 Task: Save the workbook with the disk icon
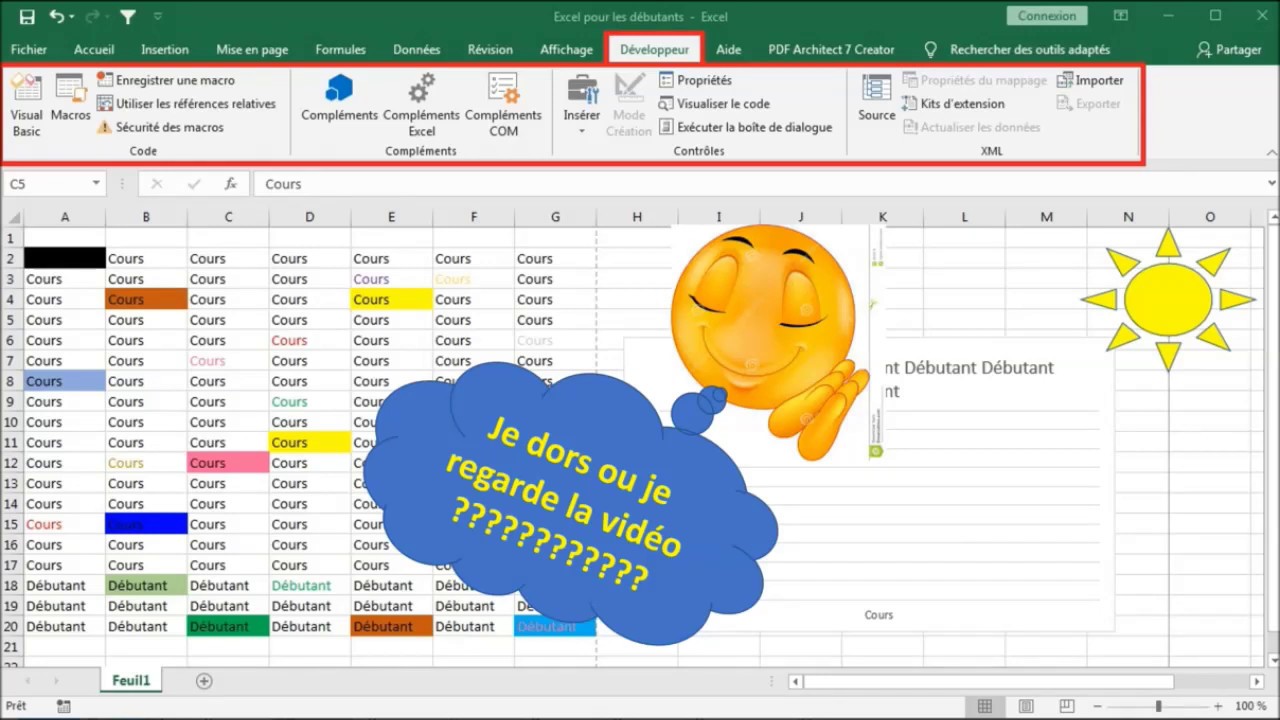click(27, 17)
